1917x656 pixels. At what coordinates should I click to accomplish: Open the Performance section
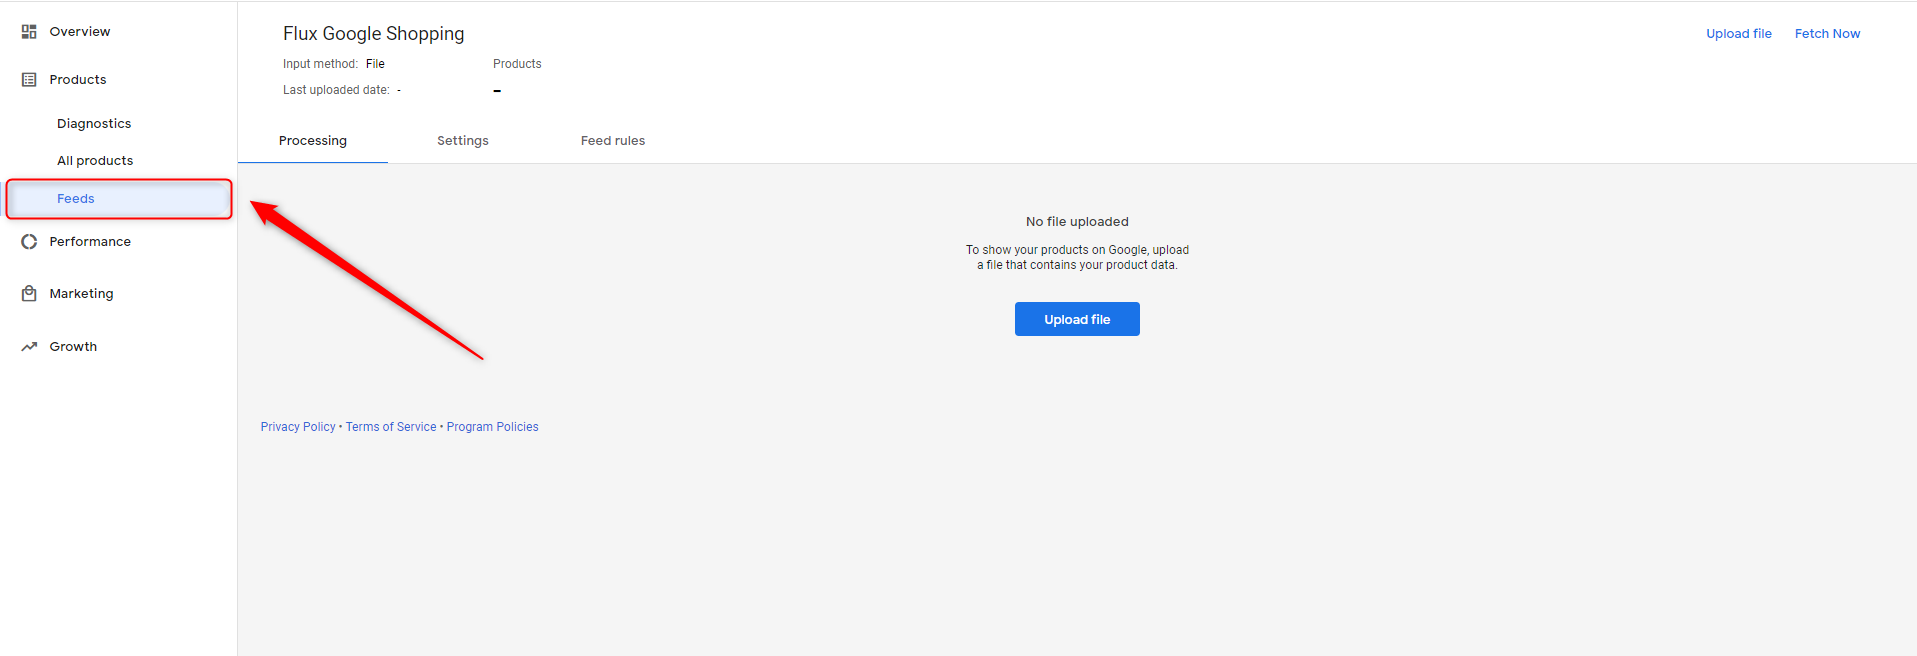pos(90,242)
